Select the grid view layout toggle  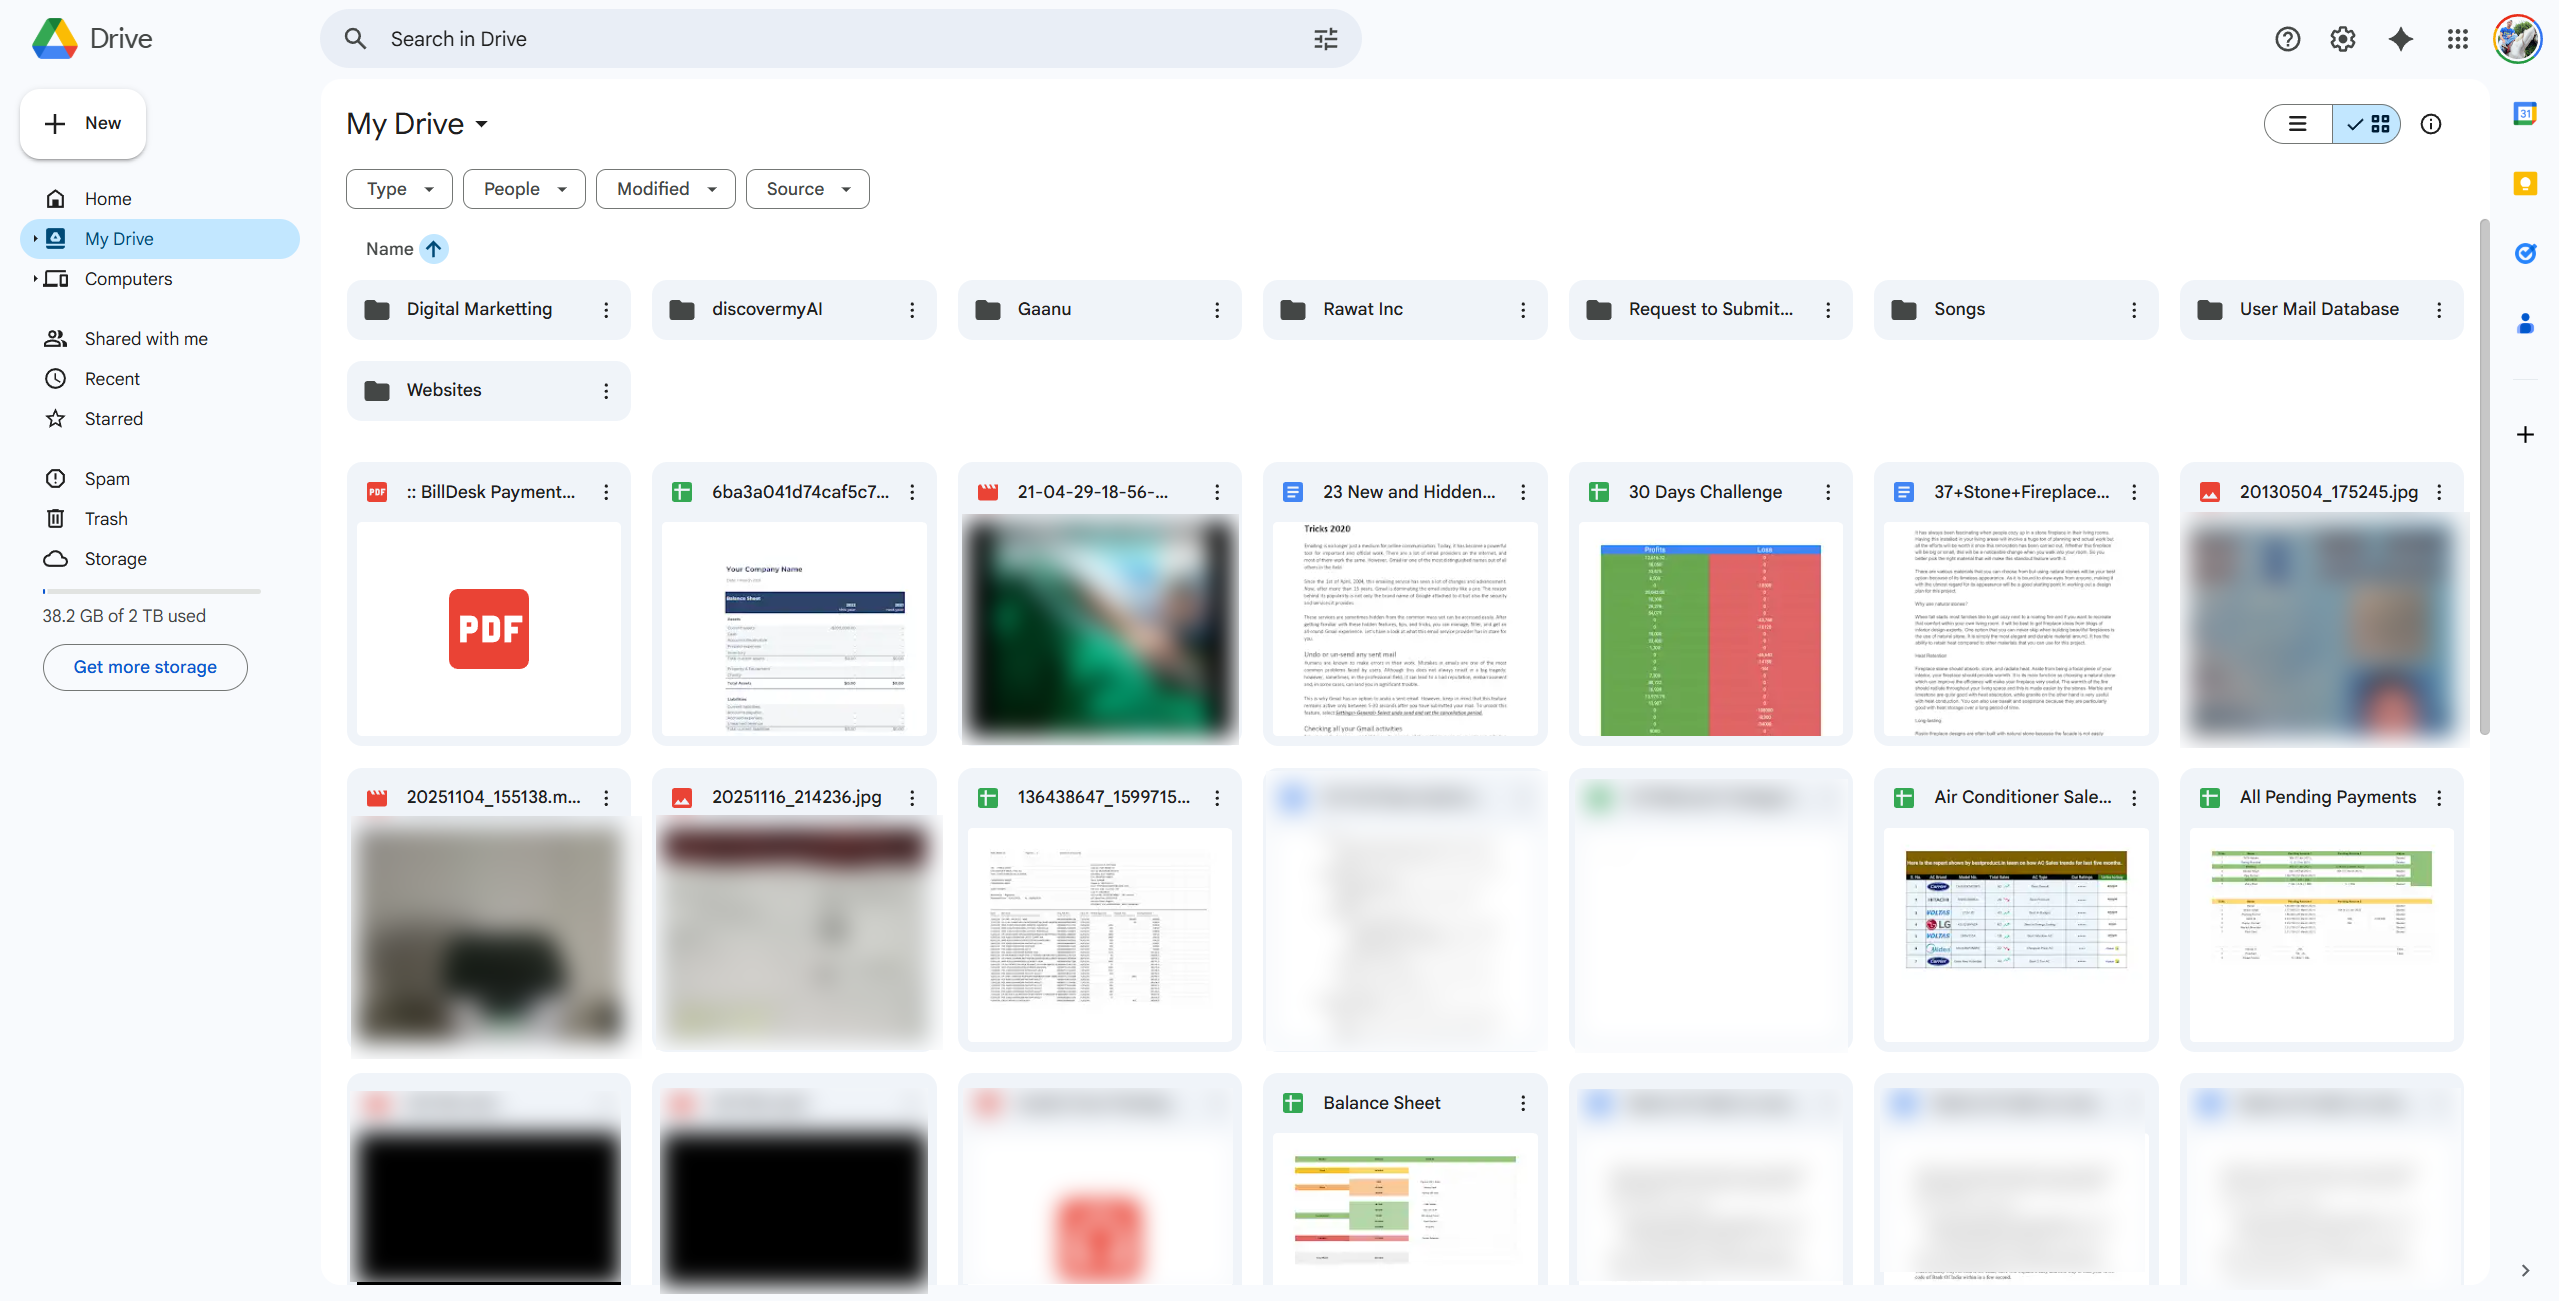click(2367, 123)
